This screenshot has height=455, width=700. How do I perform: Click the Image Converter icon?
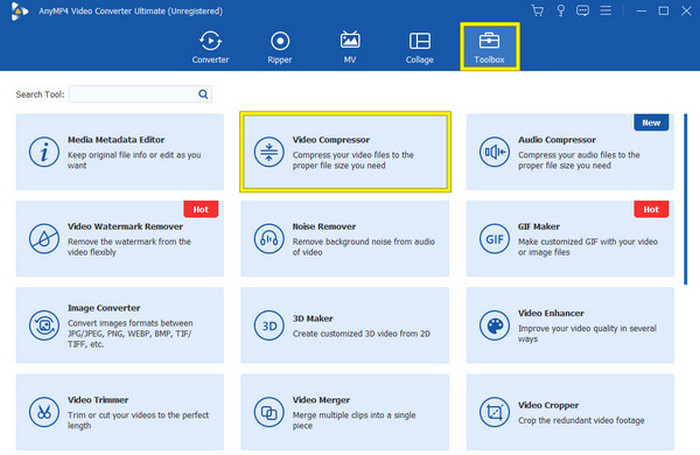(x=44, y=326)
